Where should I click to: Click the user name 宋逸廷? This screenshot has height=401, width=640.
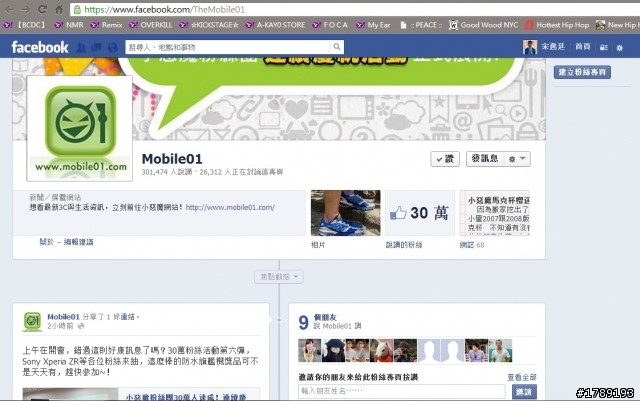click(553, 47)
